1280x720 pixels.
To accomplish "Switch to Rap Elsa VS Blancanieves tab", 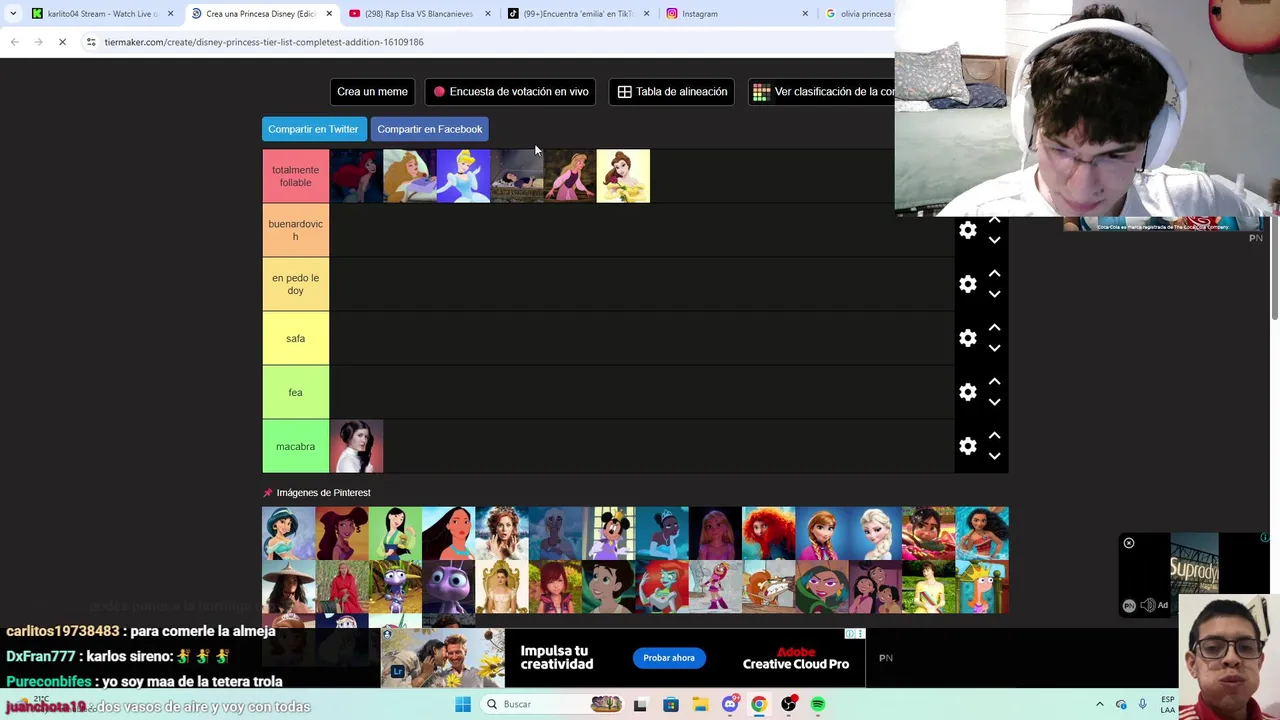I will [x=418, y=14].
